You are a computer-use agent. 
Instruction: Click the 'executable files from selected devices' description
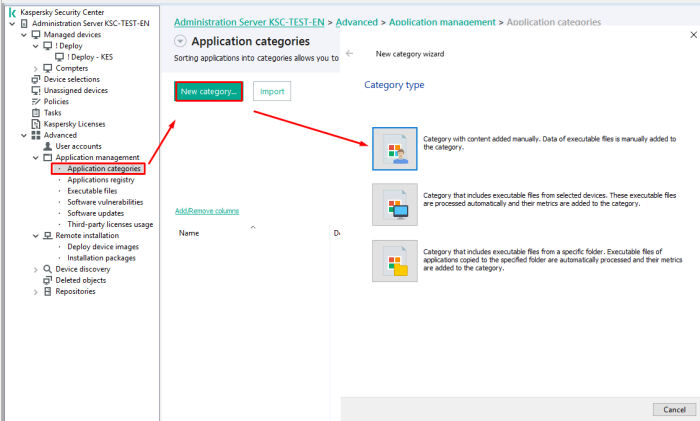(550, 200)
